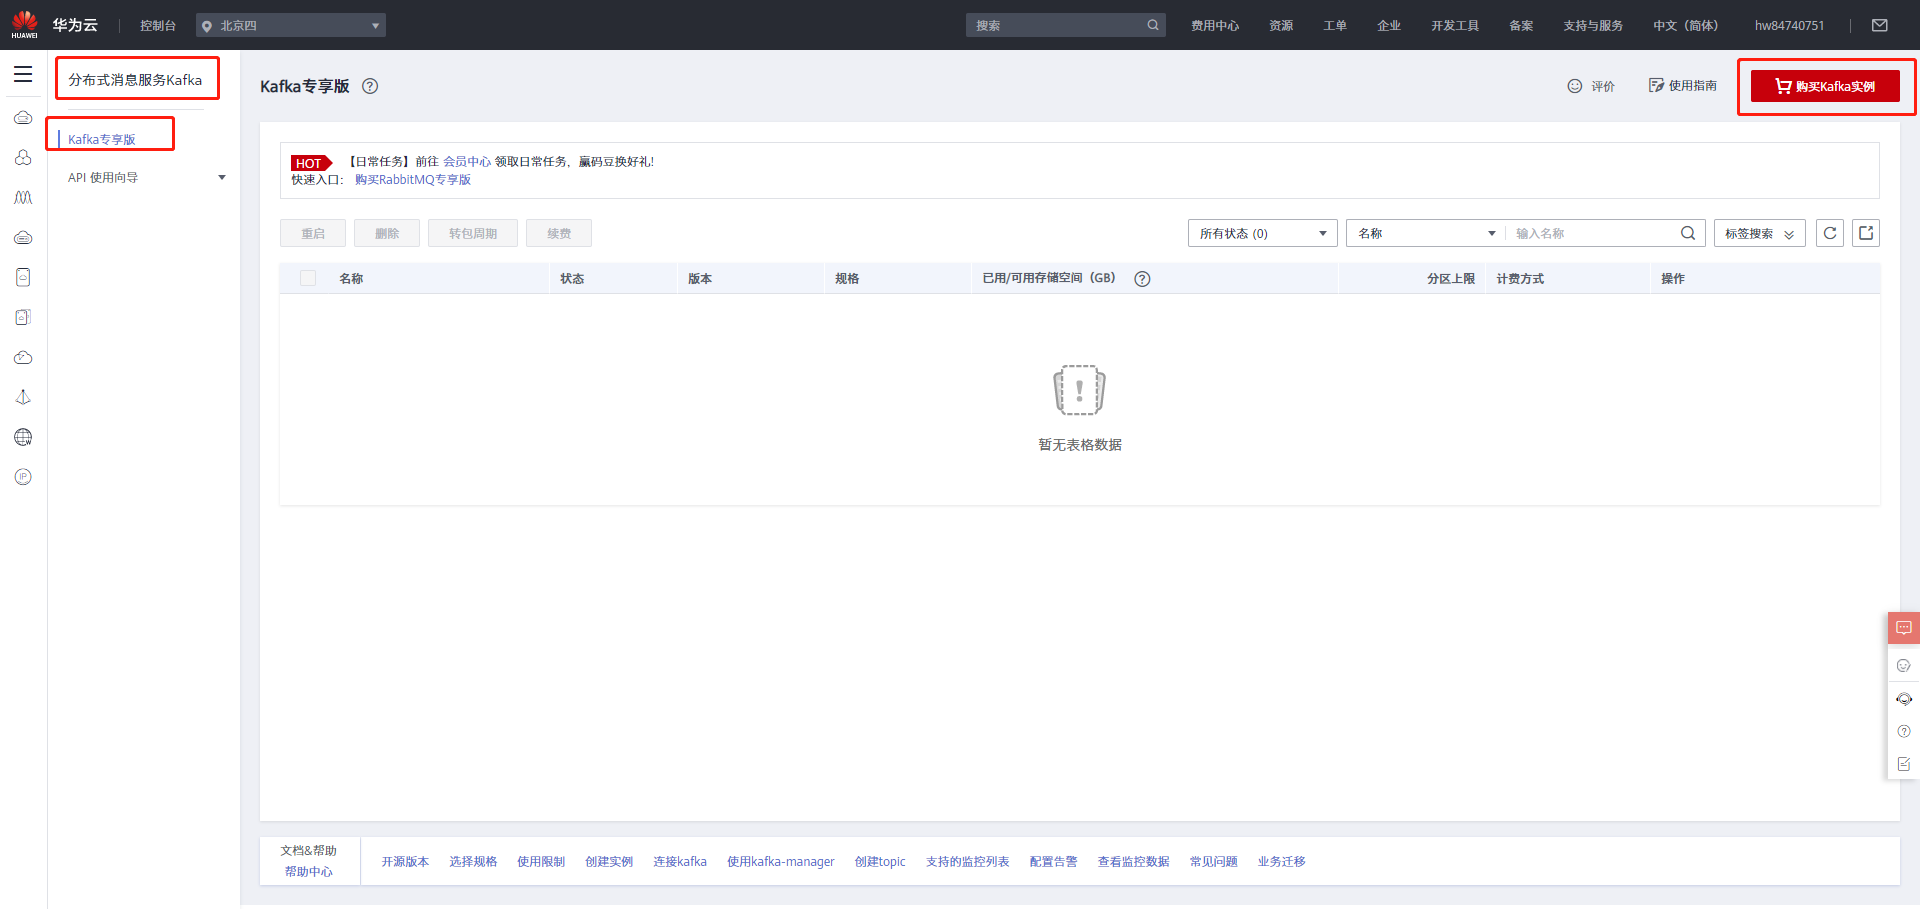Open the 开发工具 top menu
The image size is (1920, 909).
(1455, 25)
